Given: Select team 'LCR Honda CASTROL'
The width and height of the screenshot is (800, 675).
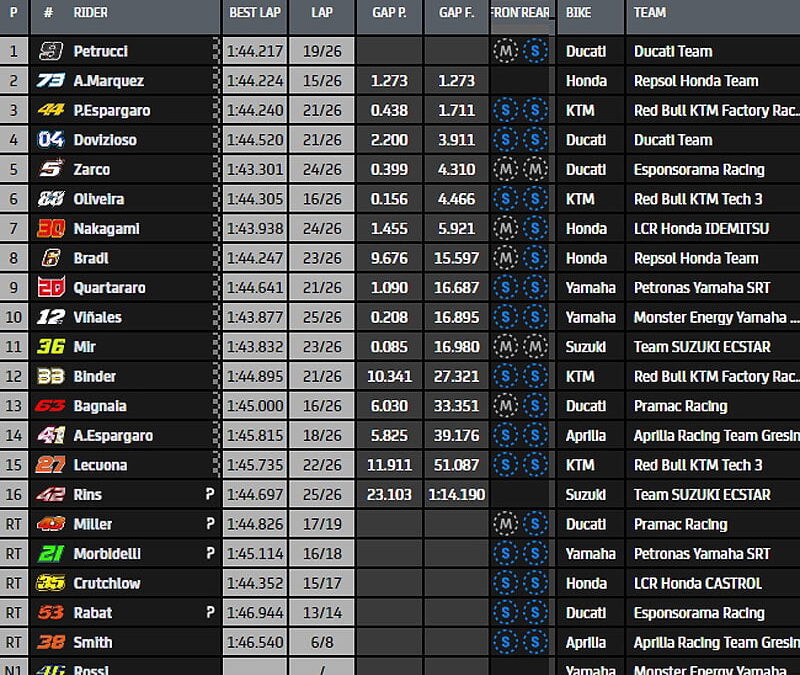Looking at the screenshot, I should point(698,583).
